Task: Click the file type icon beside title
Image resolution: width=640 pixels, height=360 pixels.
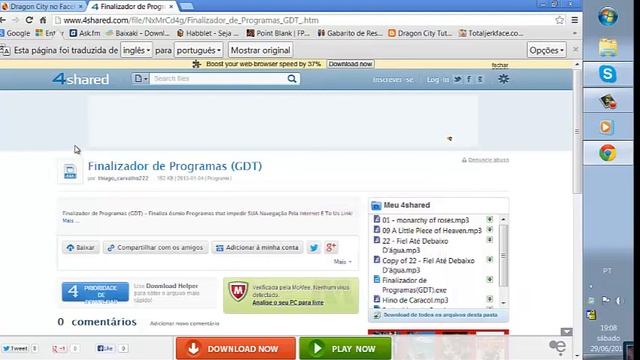Action: click(70, 171)
